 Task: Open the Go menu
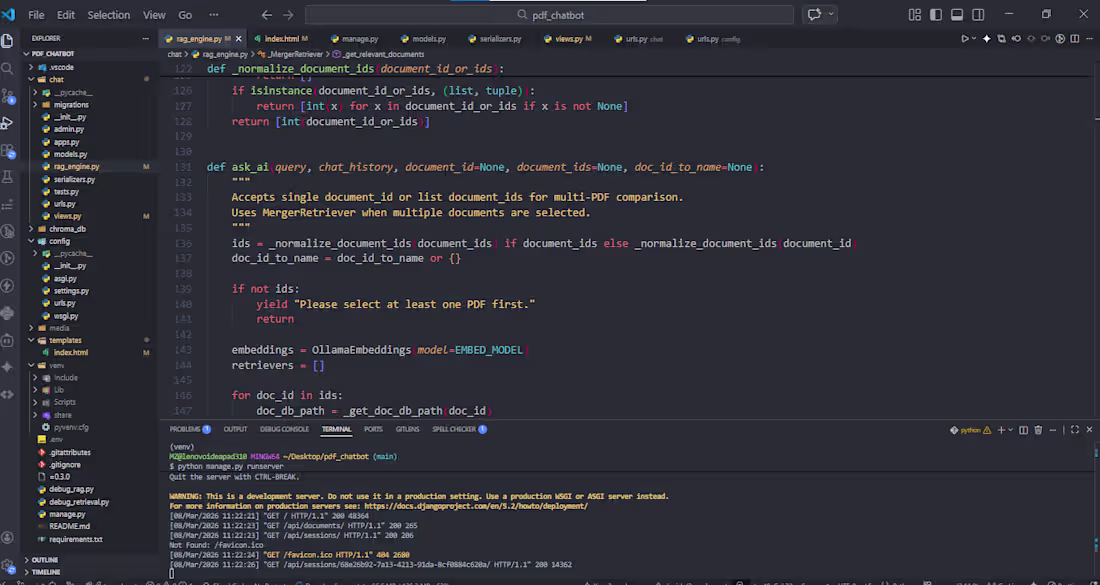(185, 15)
